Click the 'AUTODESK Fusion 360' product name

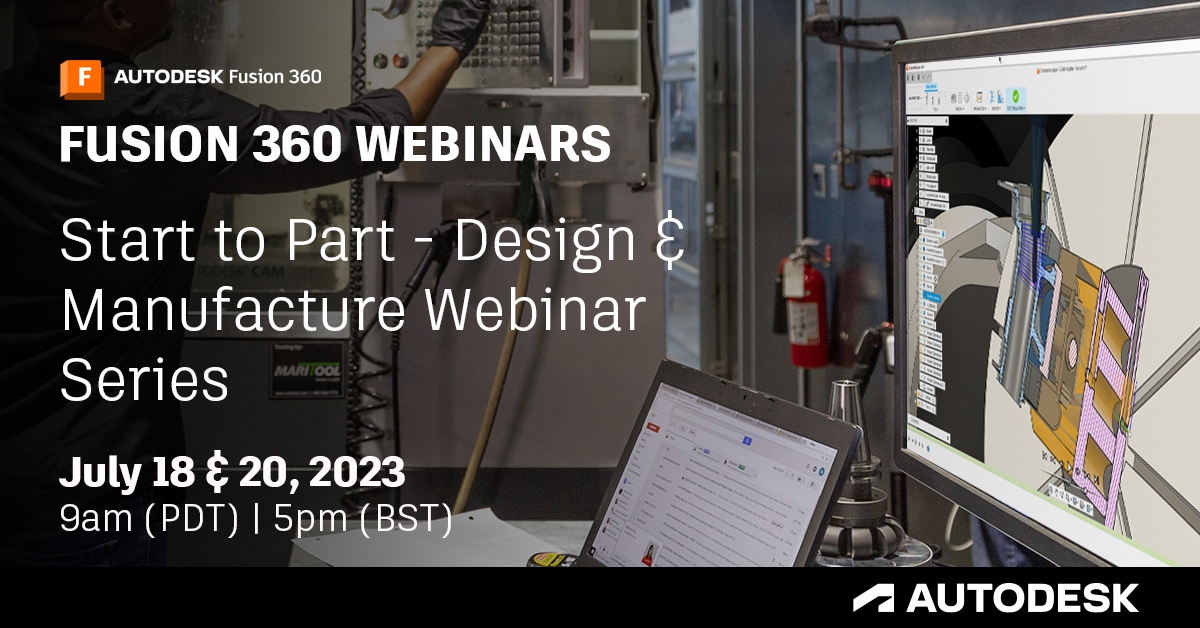point(218,76)
